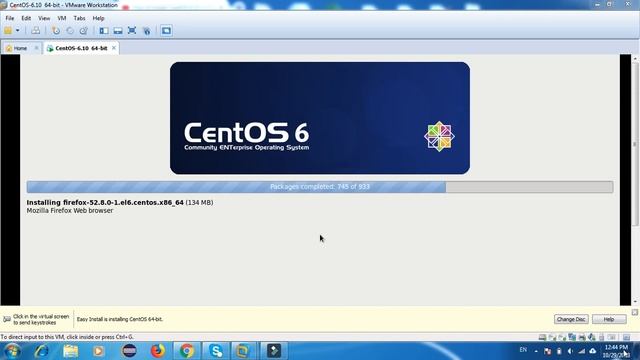Open the Help menu
640x360 pixels.
[98, 18]
